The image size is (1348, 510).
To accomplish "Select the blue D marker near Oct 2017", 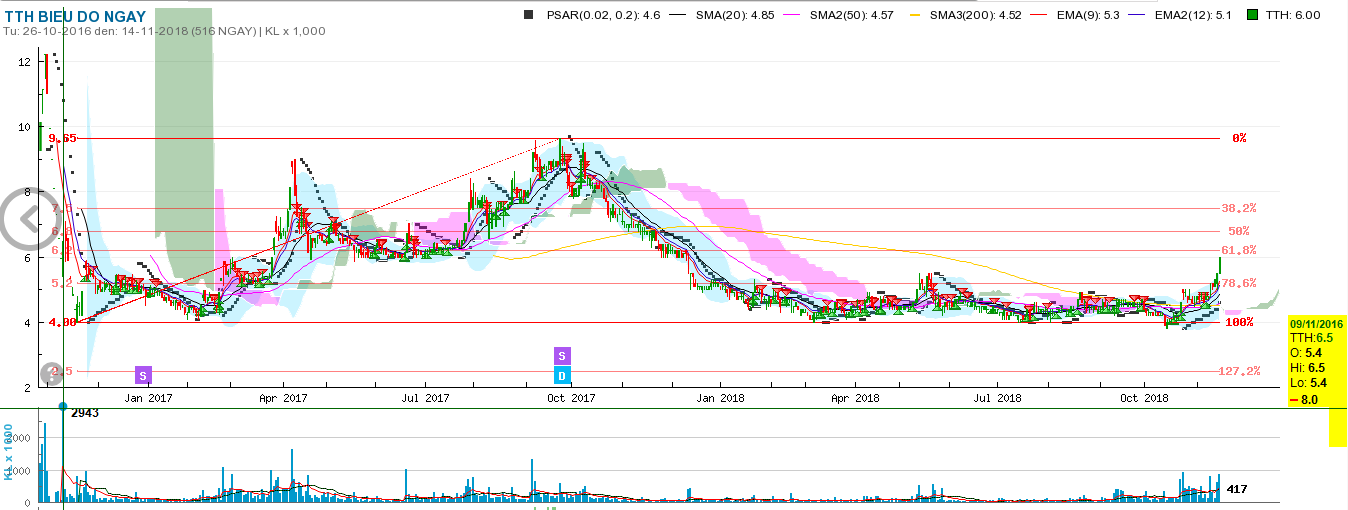I will [x=562, y=375].
